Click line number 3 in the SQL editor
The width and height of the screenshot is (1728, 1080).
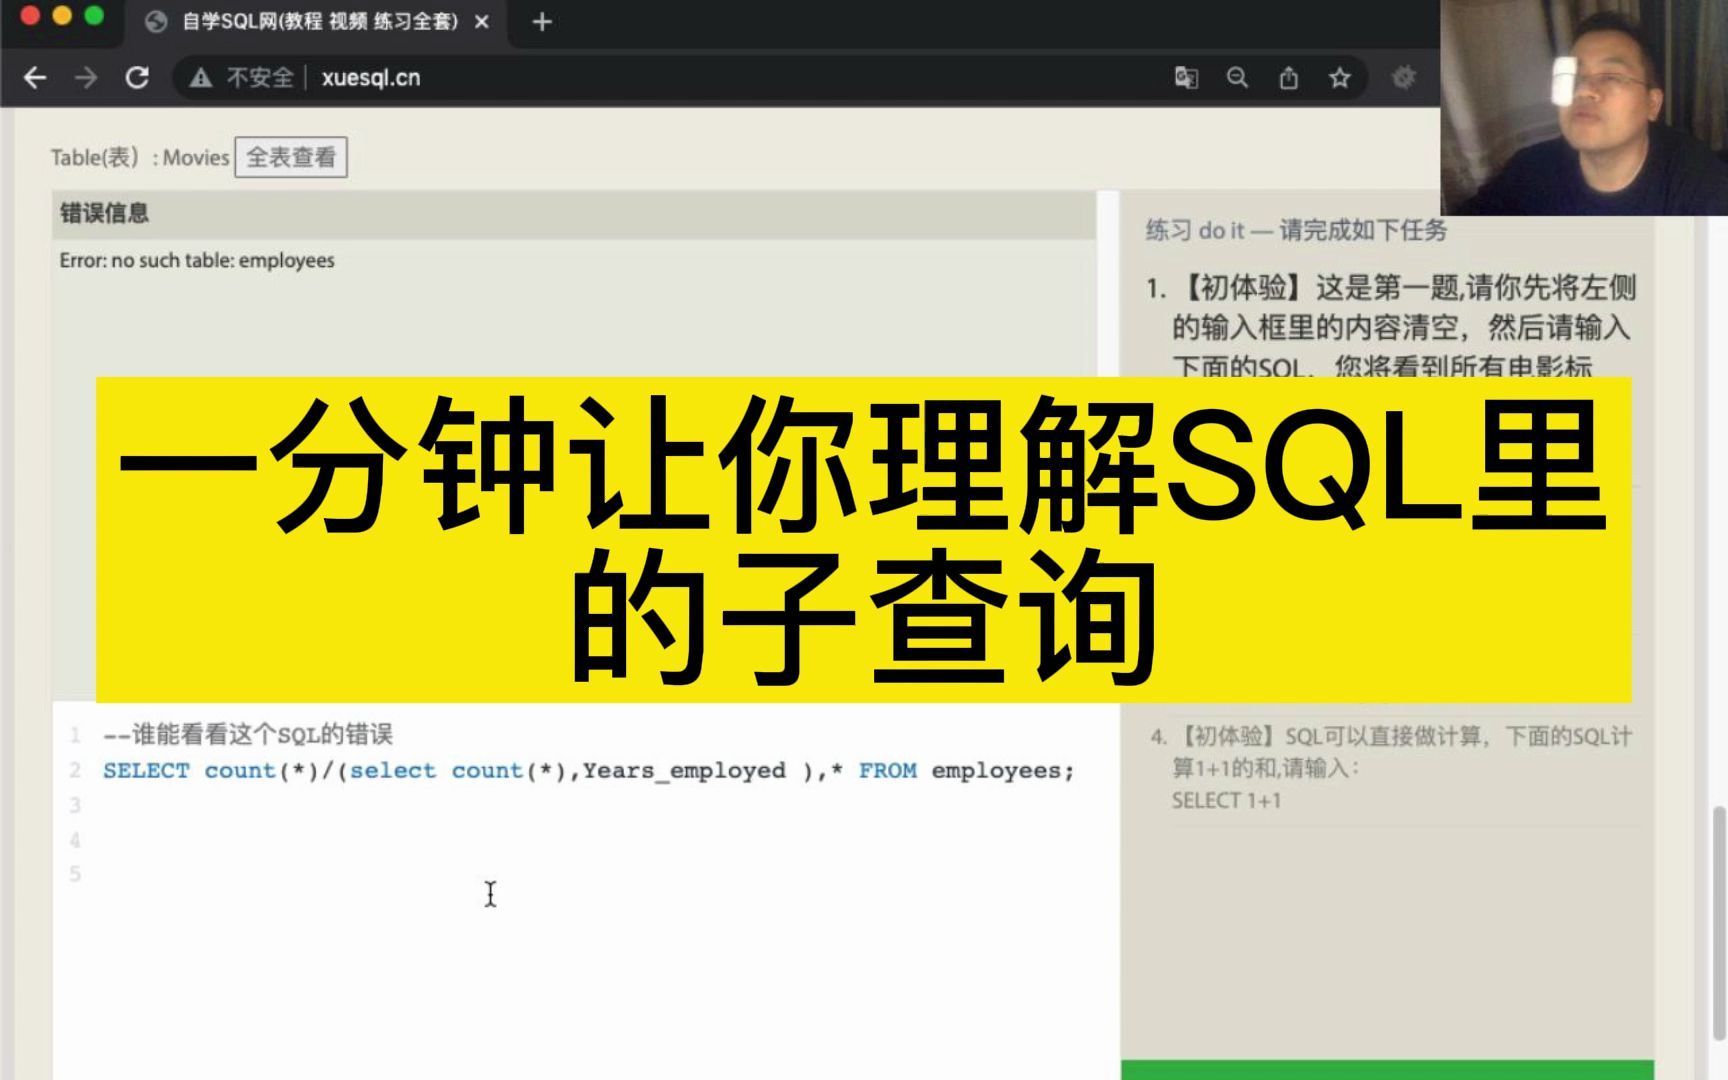[x=75, y=805]
